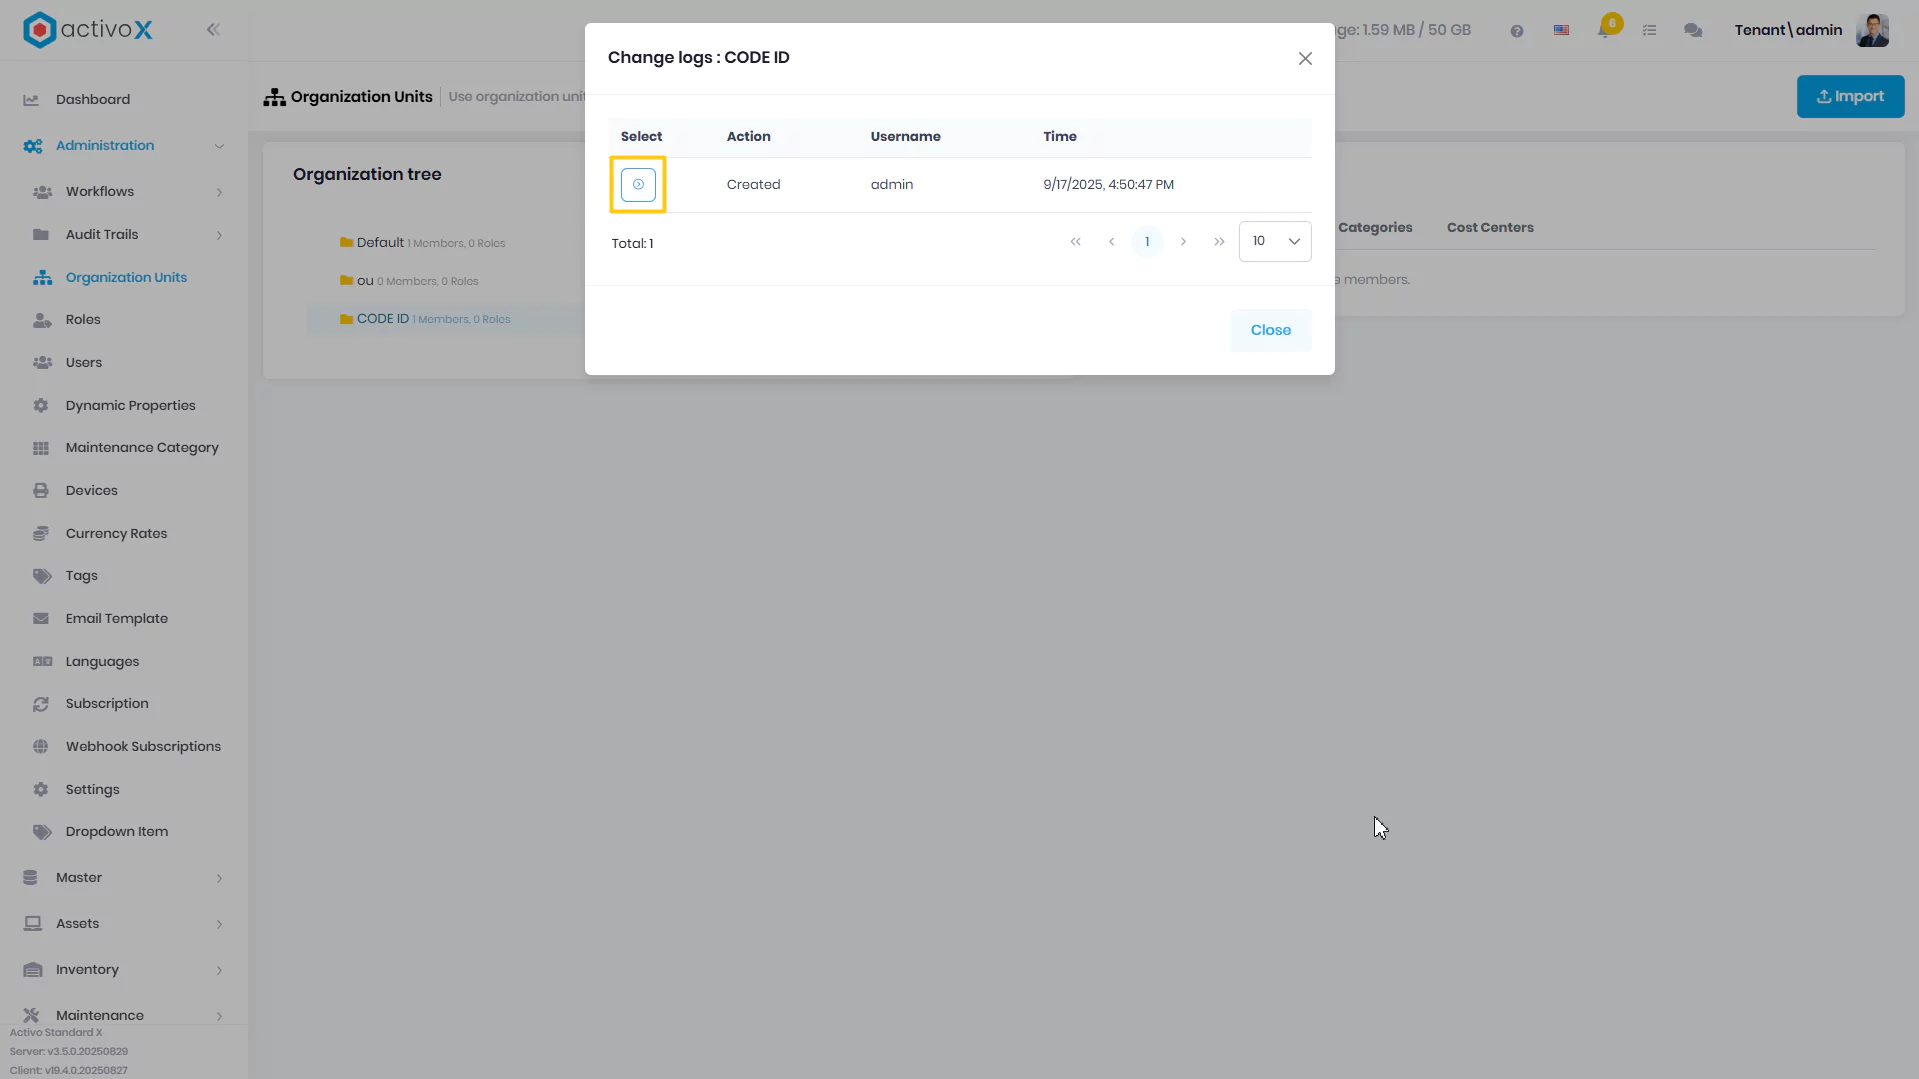Click the Subscription refresh icon
The width and height of the screenshot is (1919, 1079).
(x=41, y=704)
